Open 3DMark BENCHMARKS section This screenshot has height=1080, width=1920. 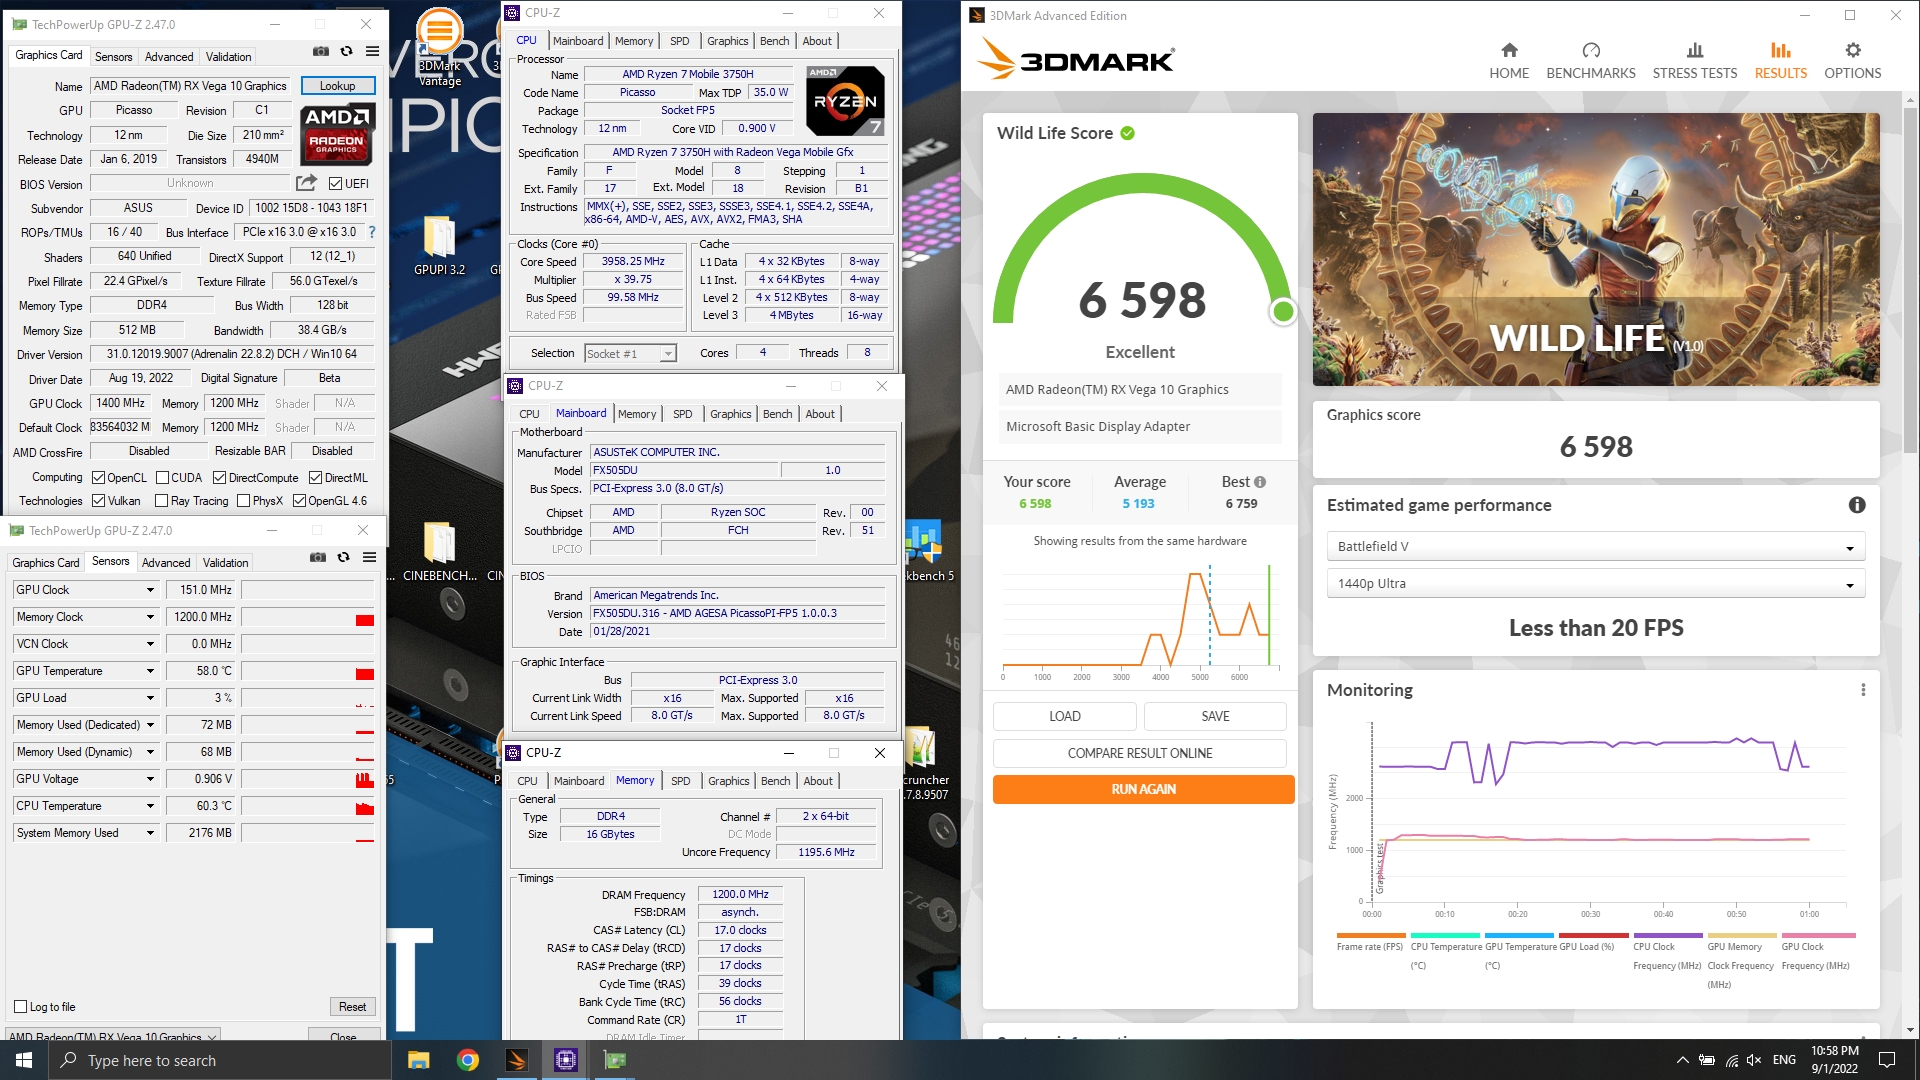point(1590,61)
